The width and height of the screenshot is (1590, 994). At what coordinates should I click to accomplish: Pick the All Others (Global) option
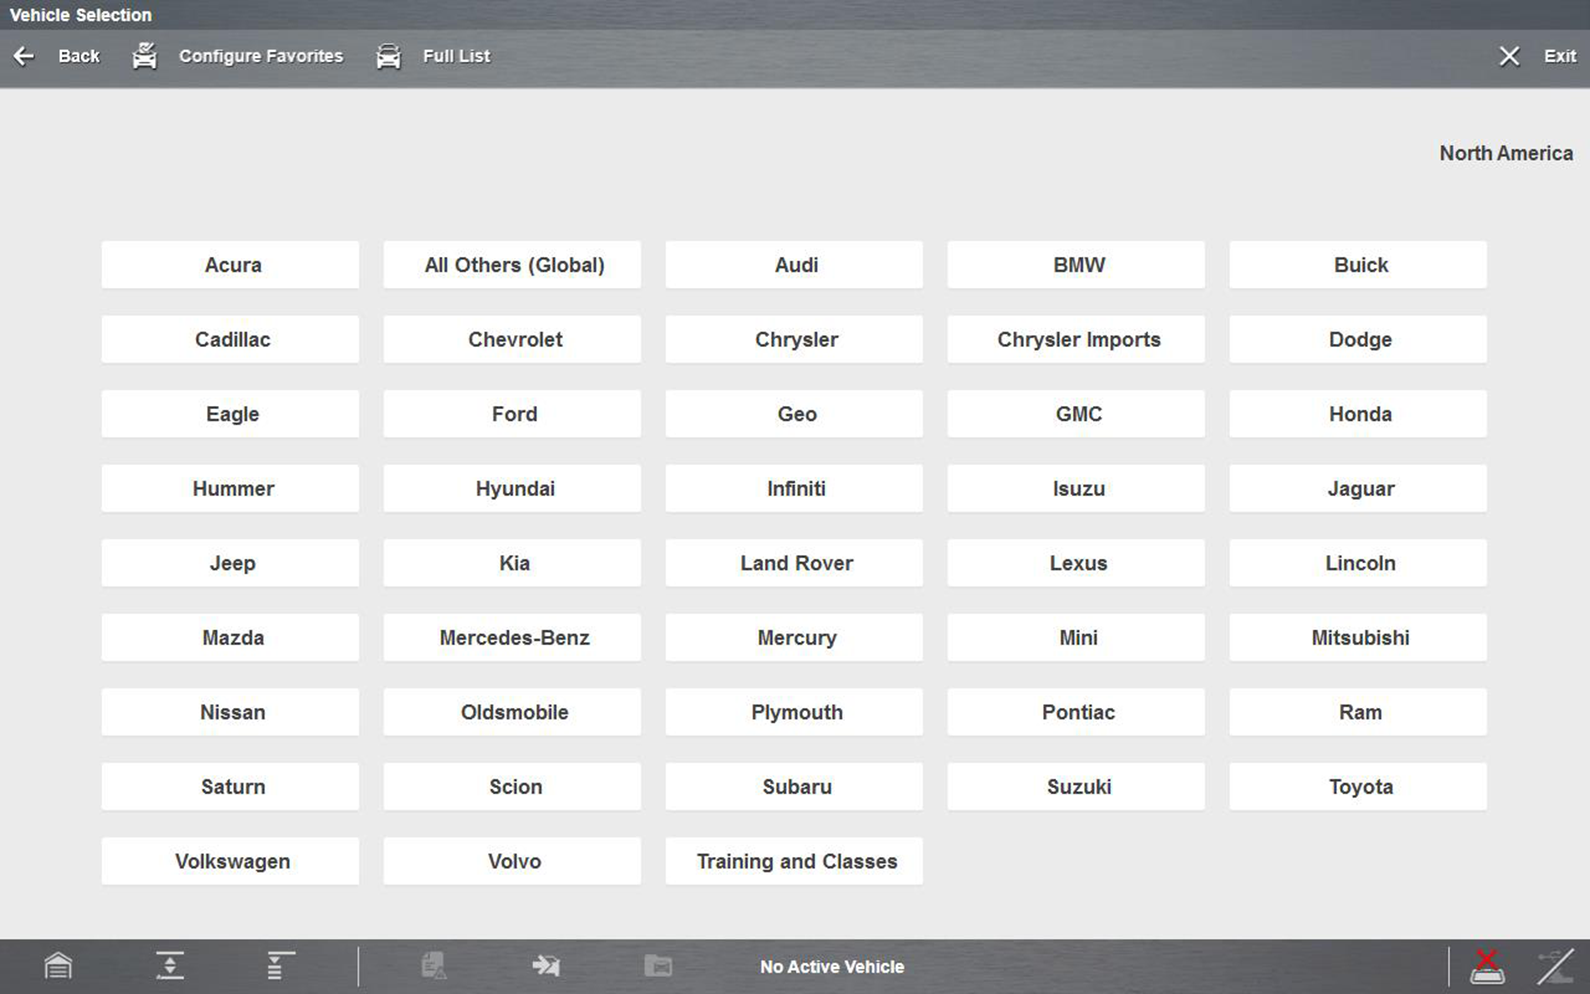[x=512, y=265]
